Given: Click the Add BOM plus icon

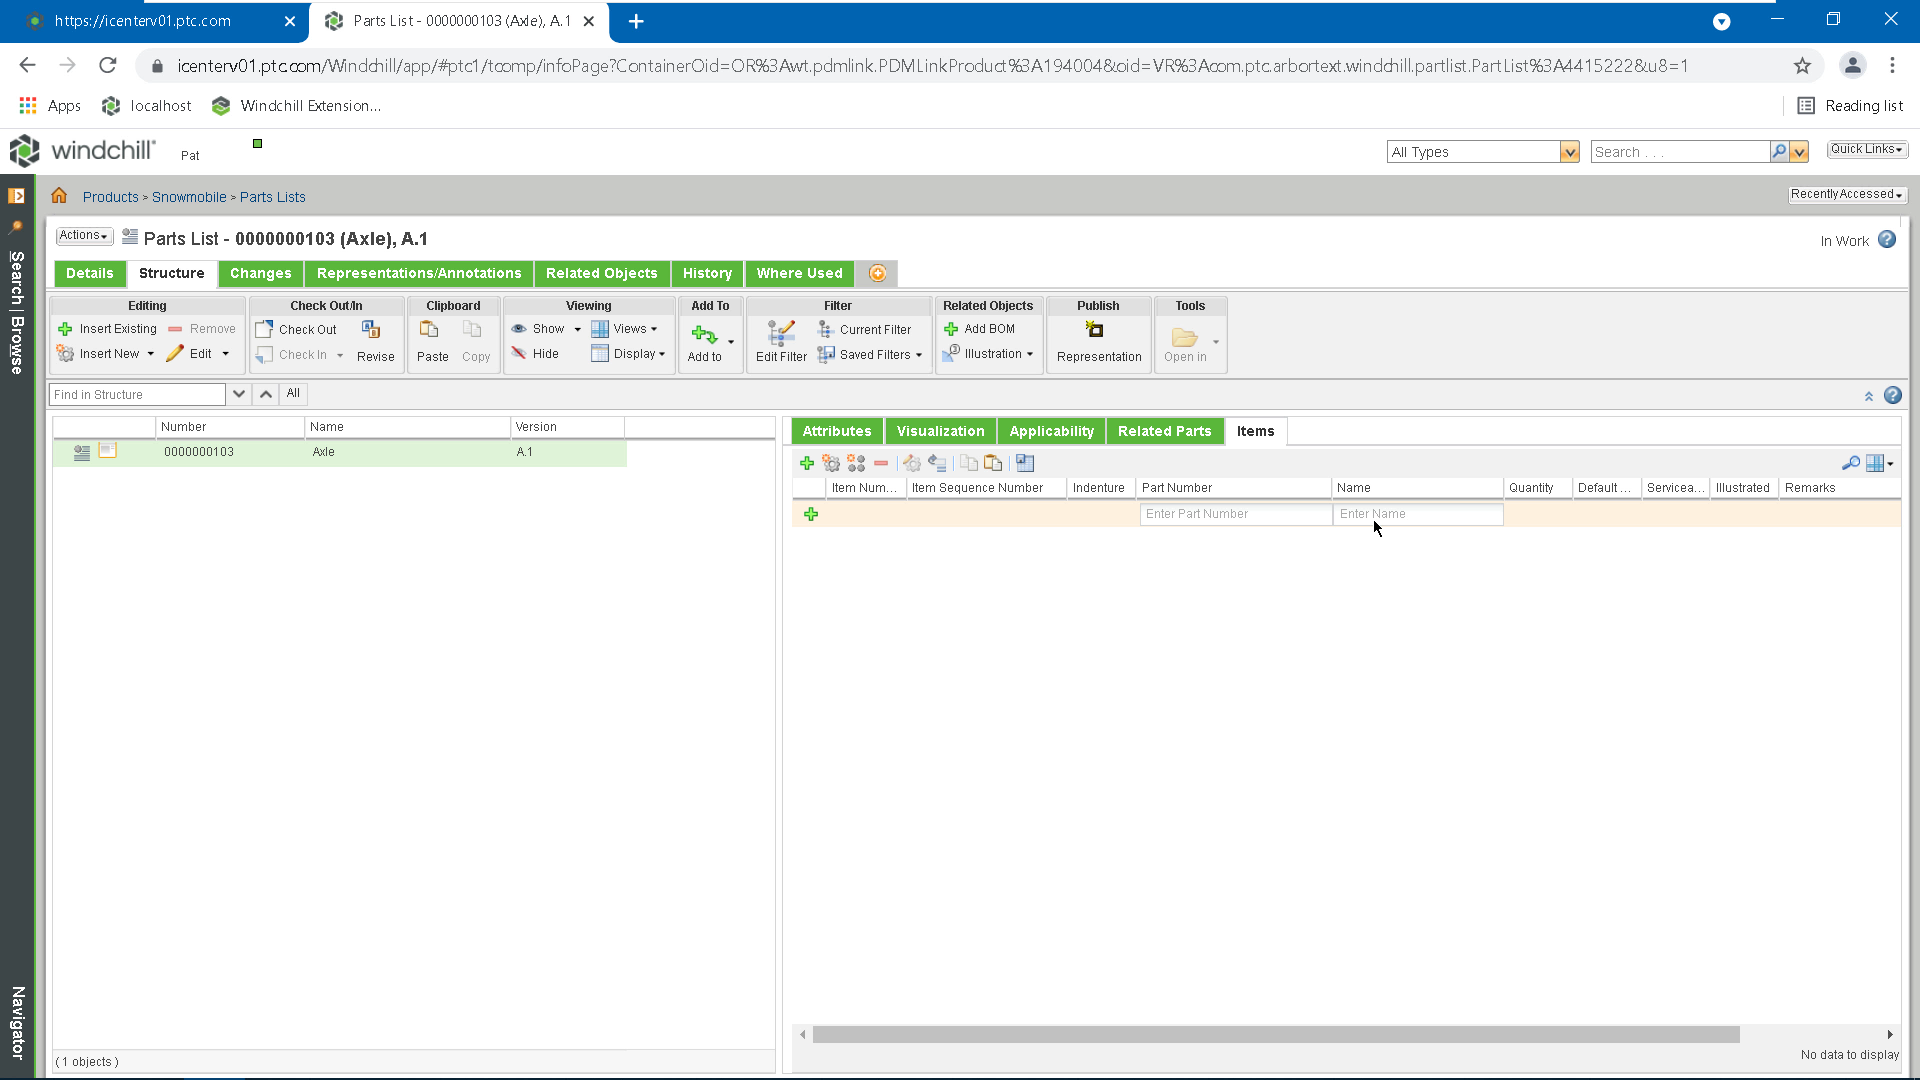Looking at the screenshot, I should click(951, 329).
